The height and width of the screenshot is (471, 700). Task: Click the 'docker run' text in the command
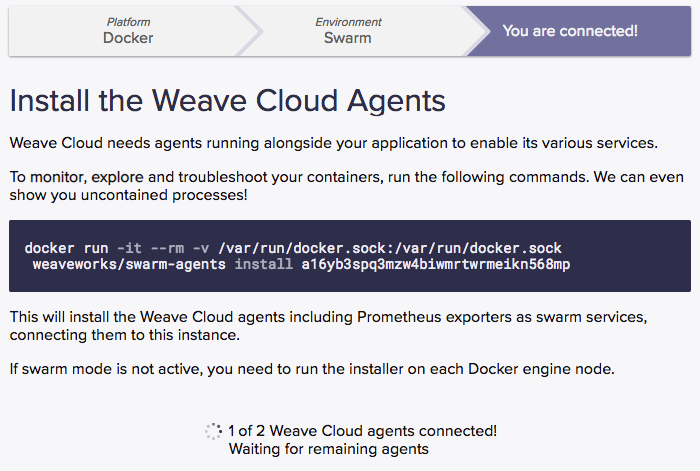[67, 248]
